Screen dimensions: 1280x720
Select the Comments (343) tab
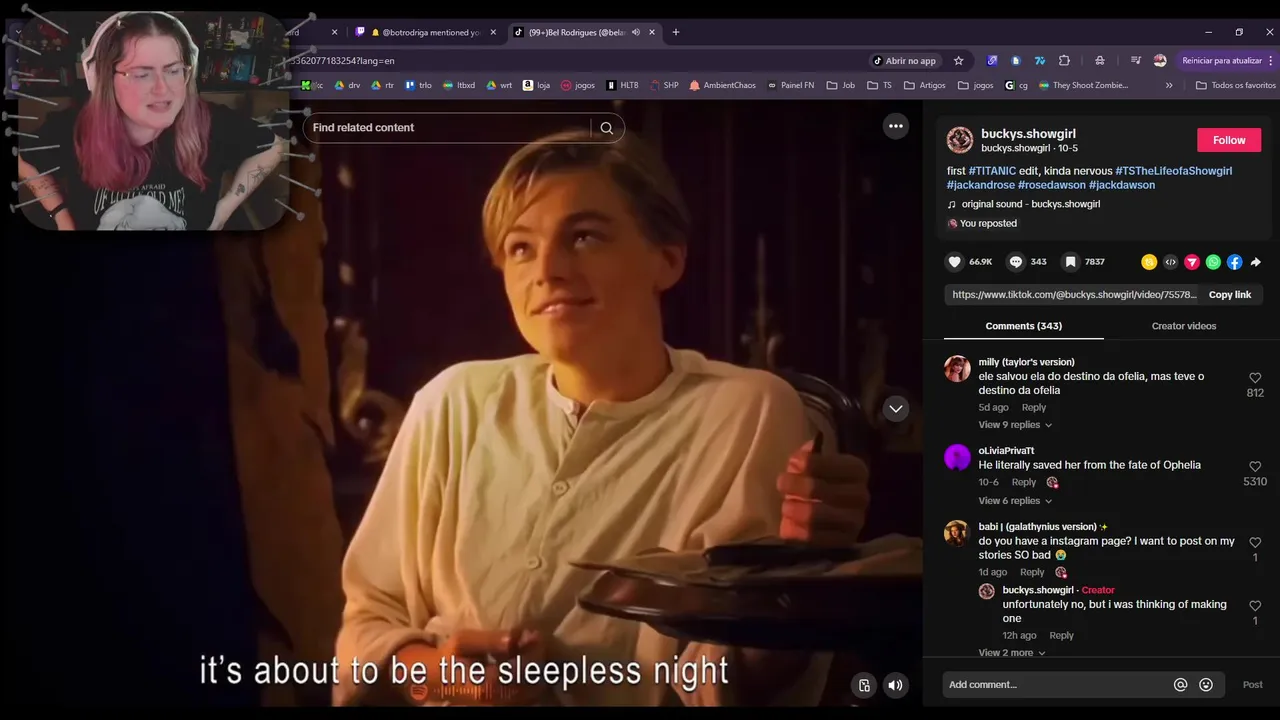pos(1023,326)
